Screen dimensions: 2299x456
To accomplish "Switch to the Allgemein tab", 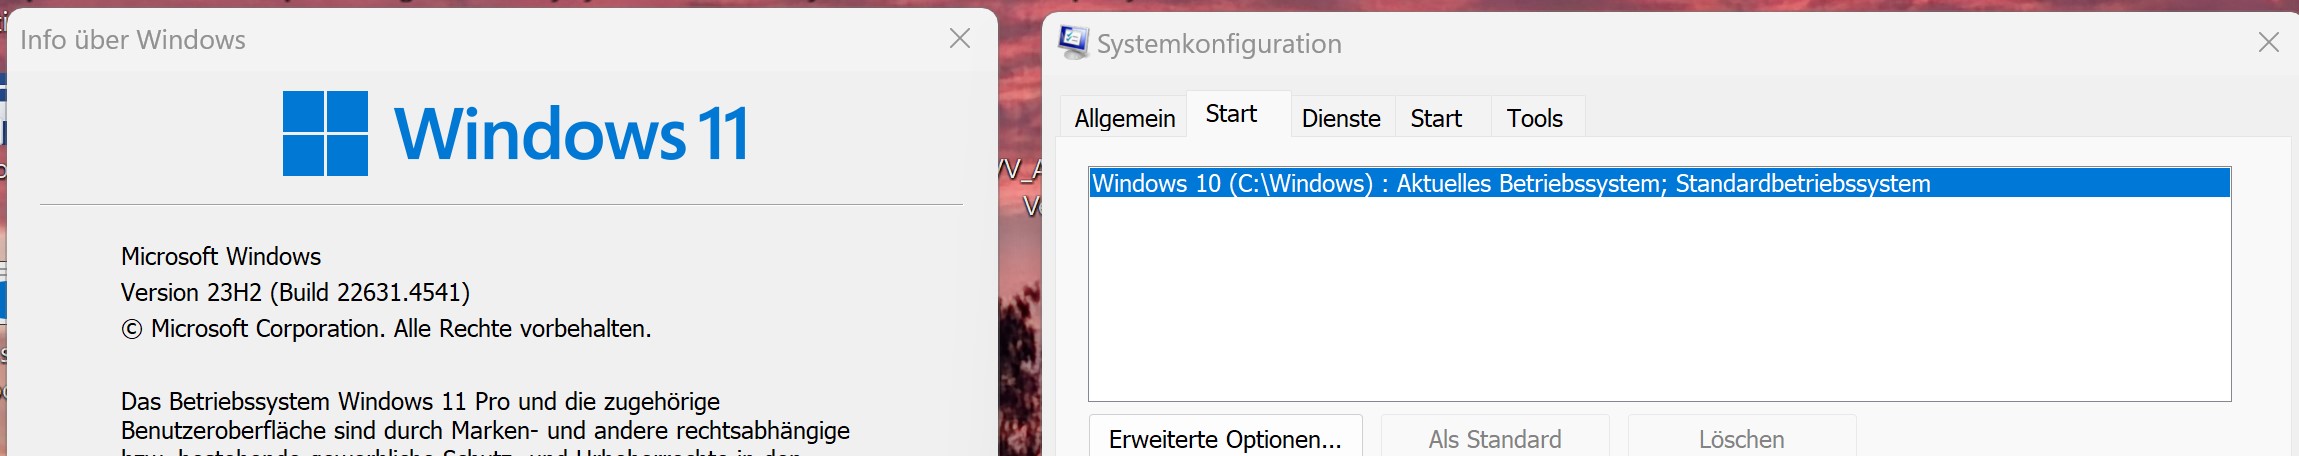I will (1125, 118).
